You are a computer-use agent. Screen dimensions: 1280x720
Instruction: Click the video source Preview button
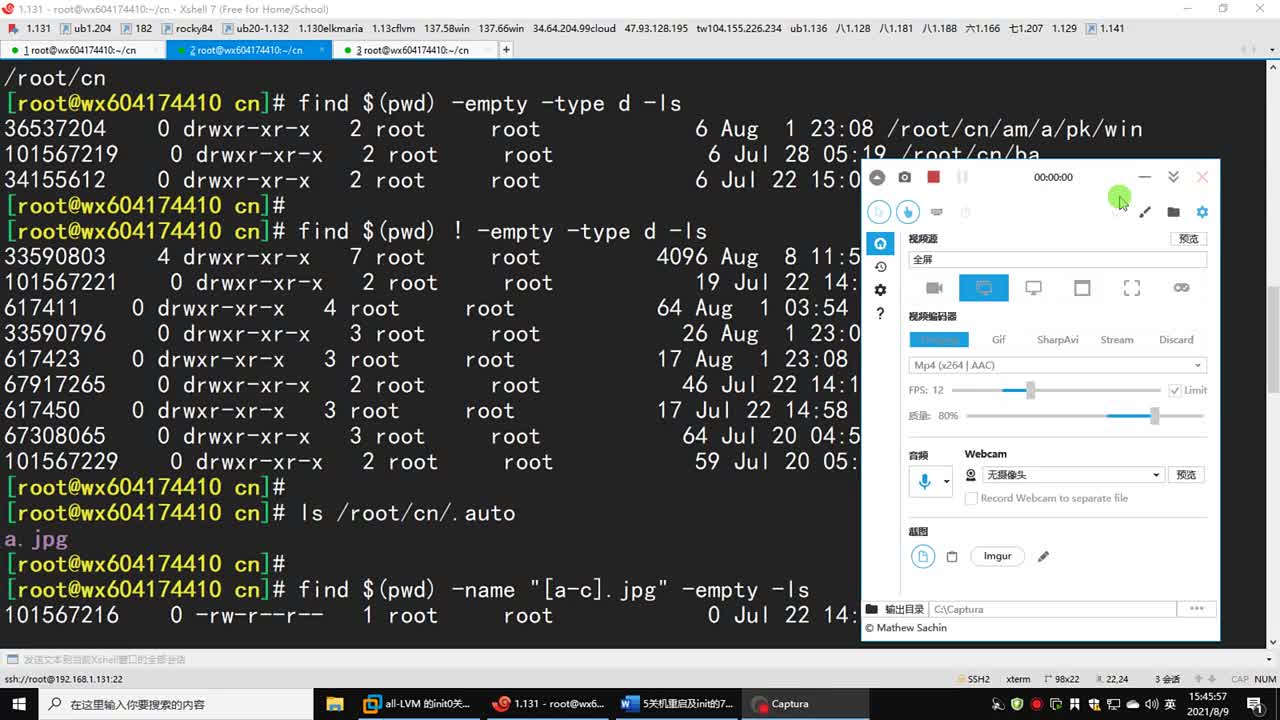tap(1188, 239)
